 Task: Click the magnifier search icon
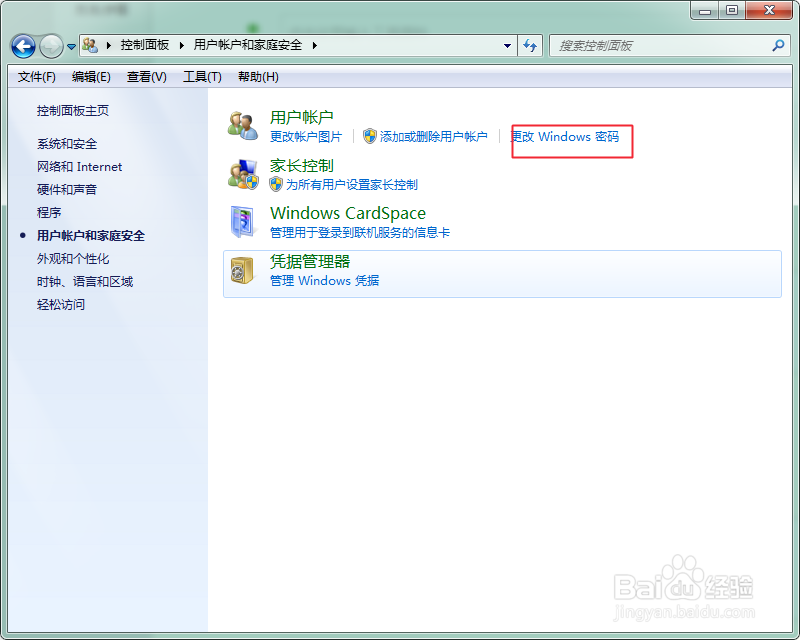(778, 45)
